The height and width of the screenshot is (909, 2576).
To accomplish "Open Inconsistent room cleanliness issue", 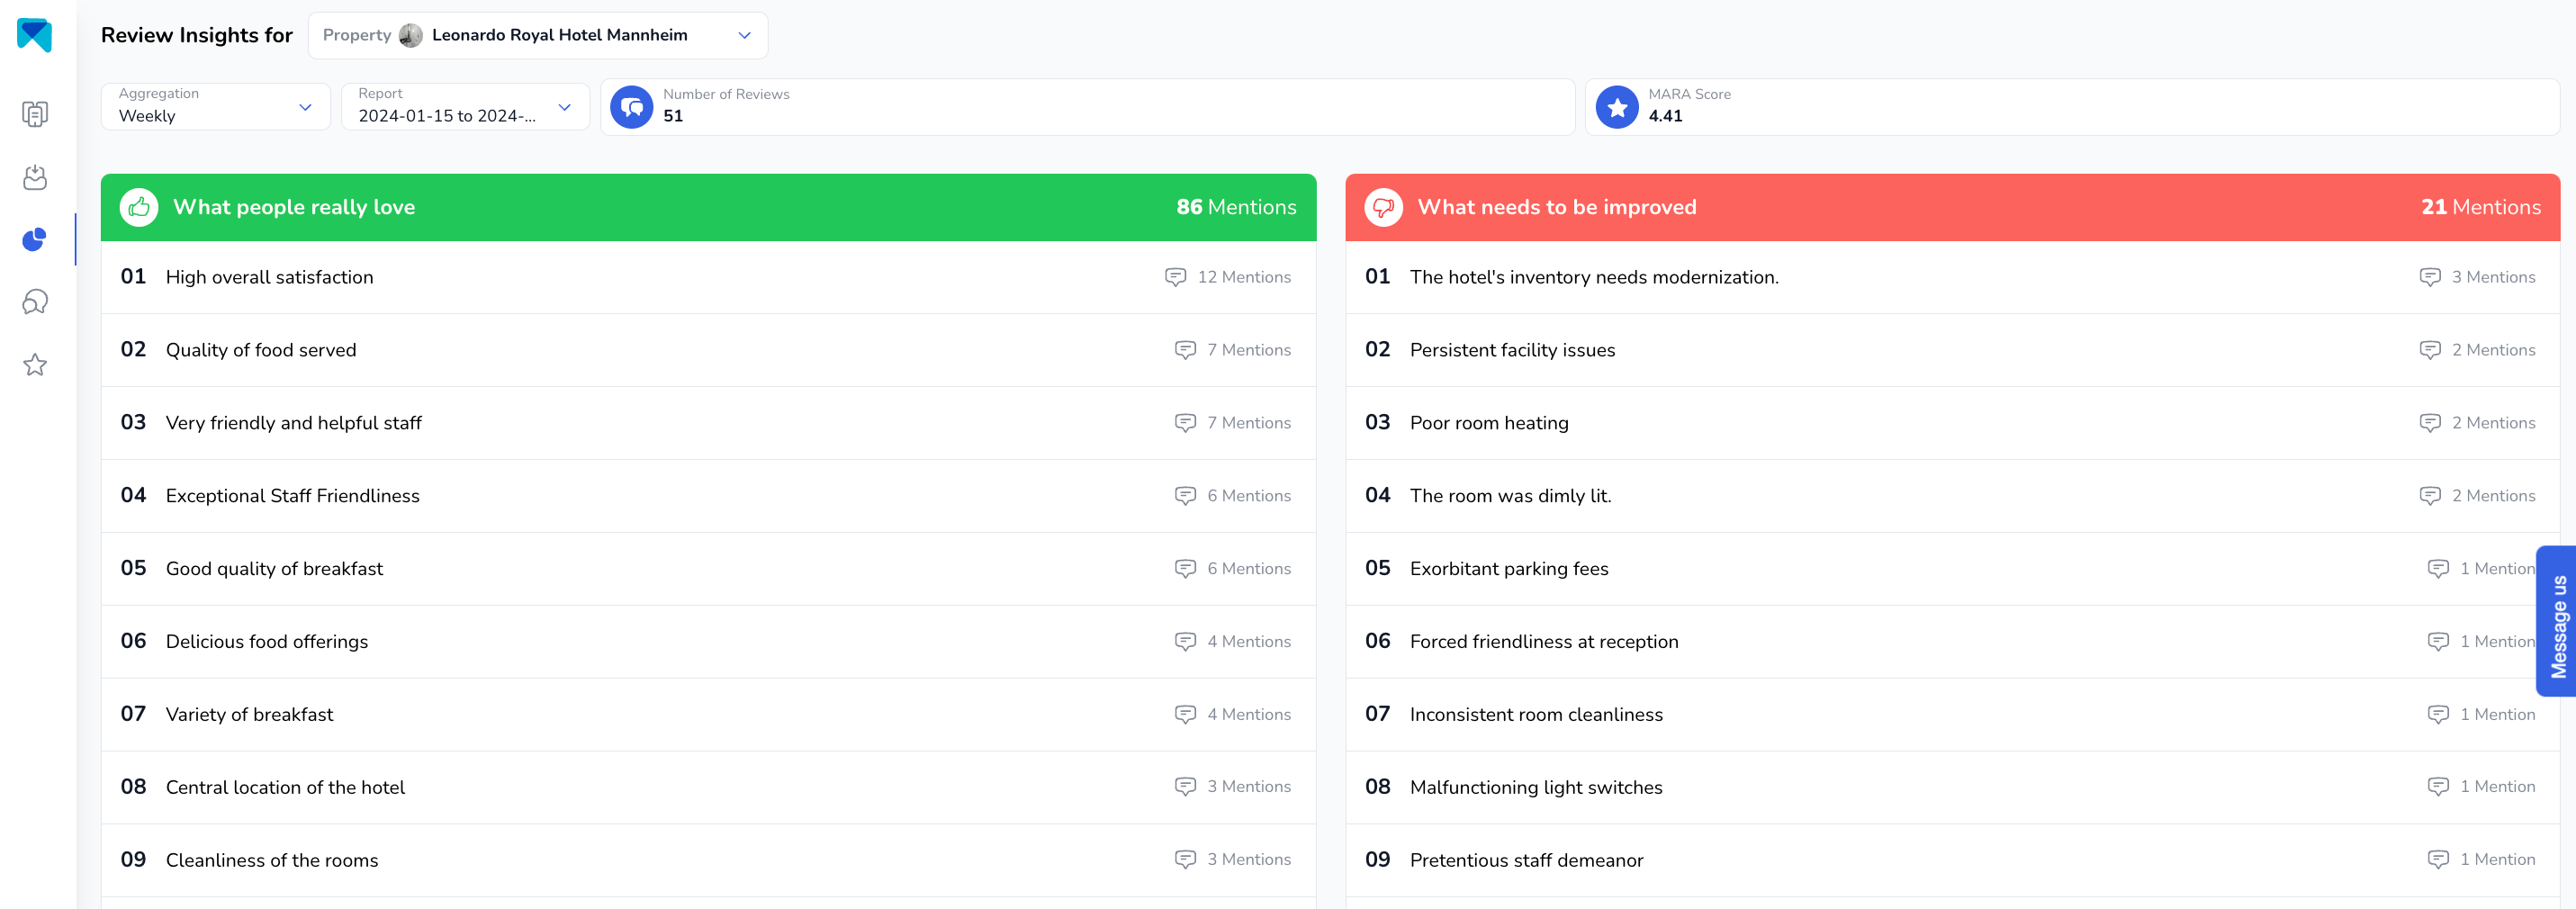I will tap(1952, 715).
